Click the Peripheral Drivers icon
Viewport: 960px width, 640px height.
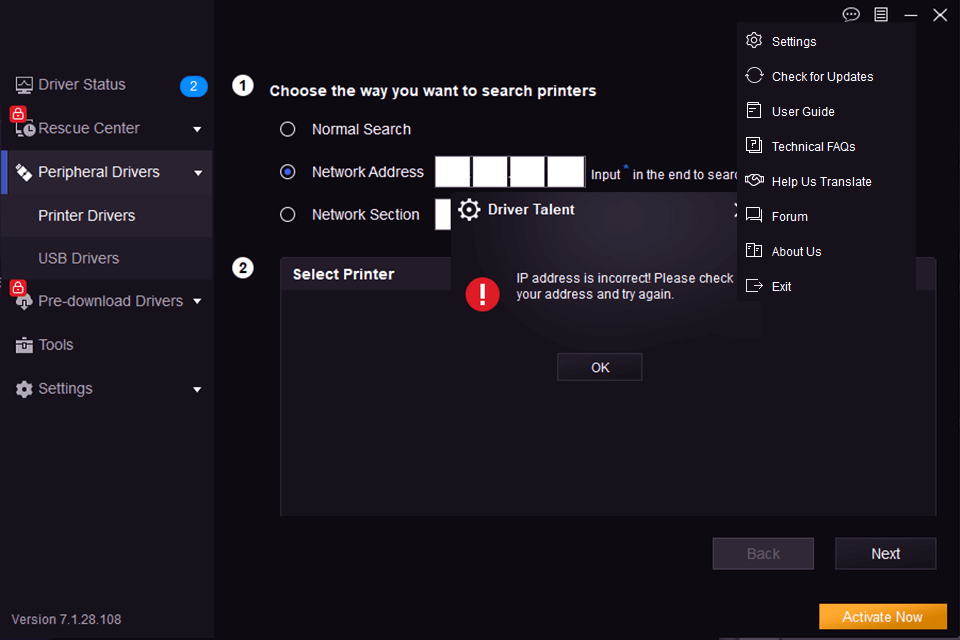(x=24, y=172)
